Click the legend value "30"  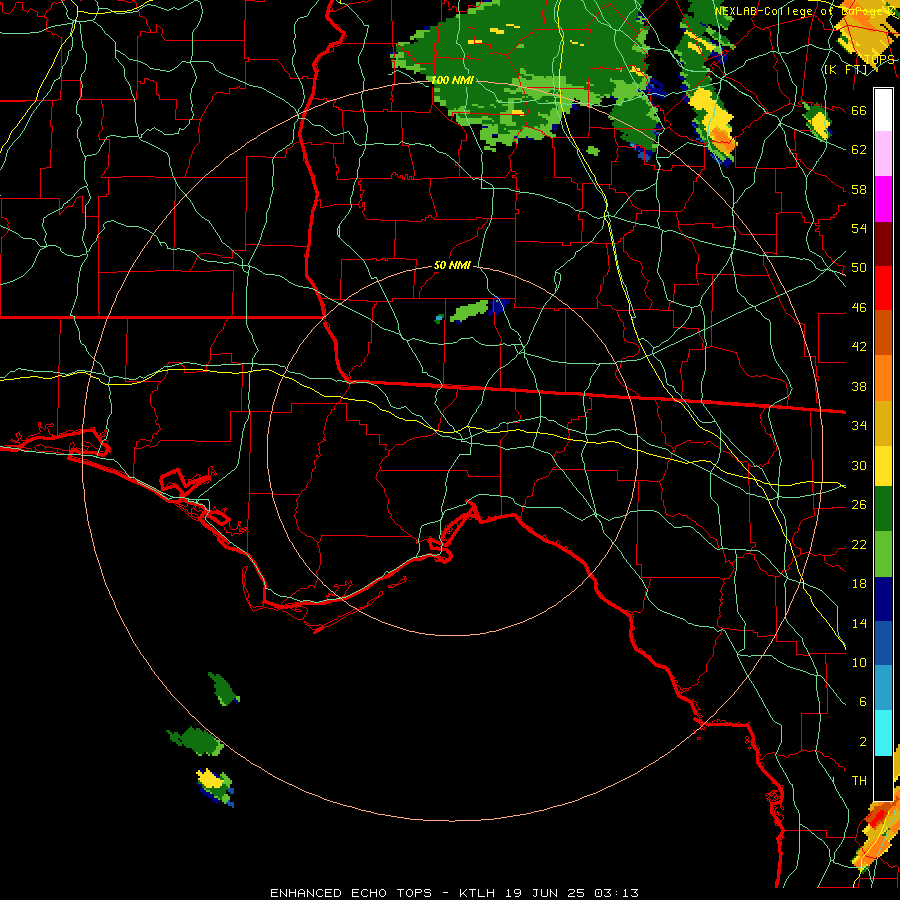(x=859, y=465)
